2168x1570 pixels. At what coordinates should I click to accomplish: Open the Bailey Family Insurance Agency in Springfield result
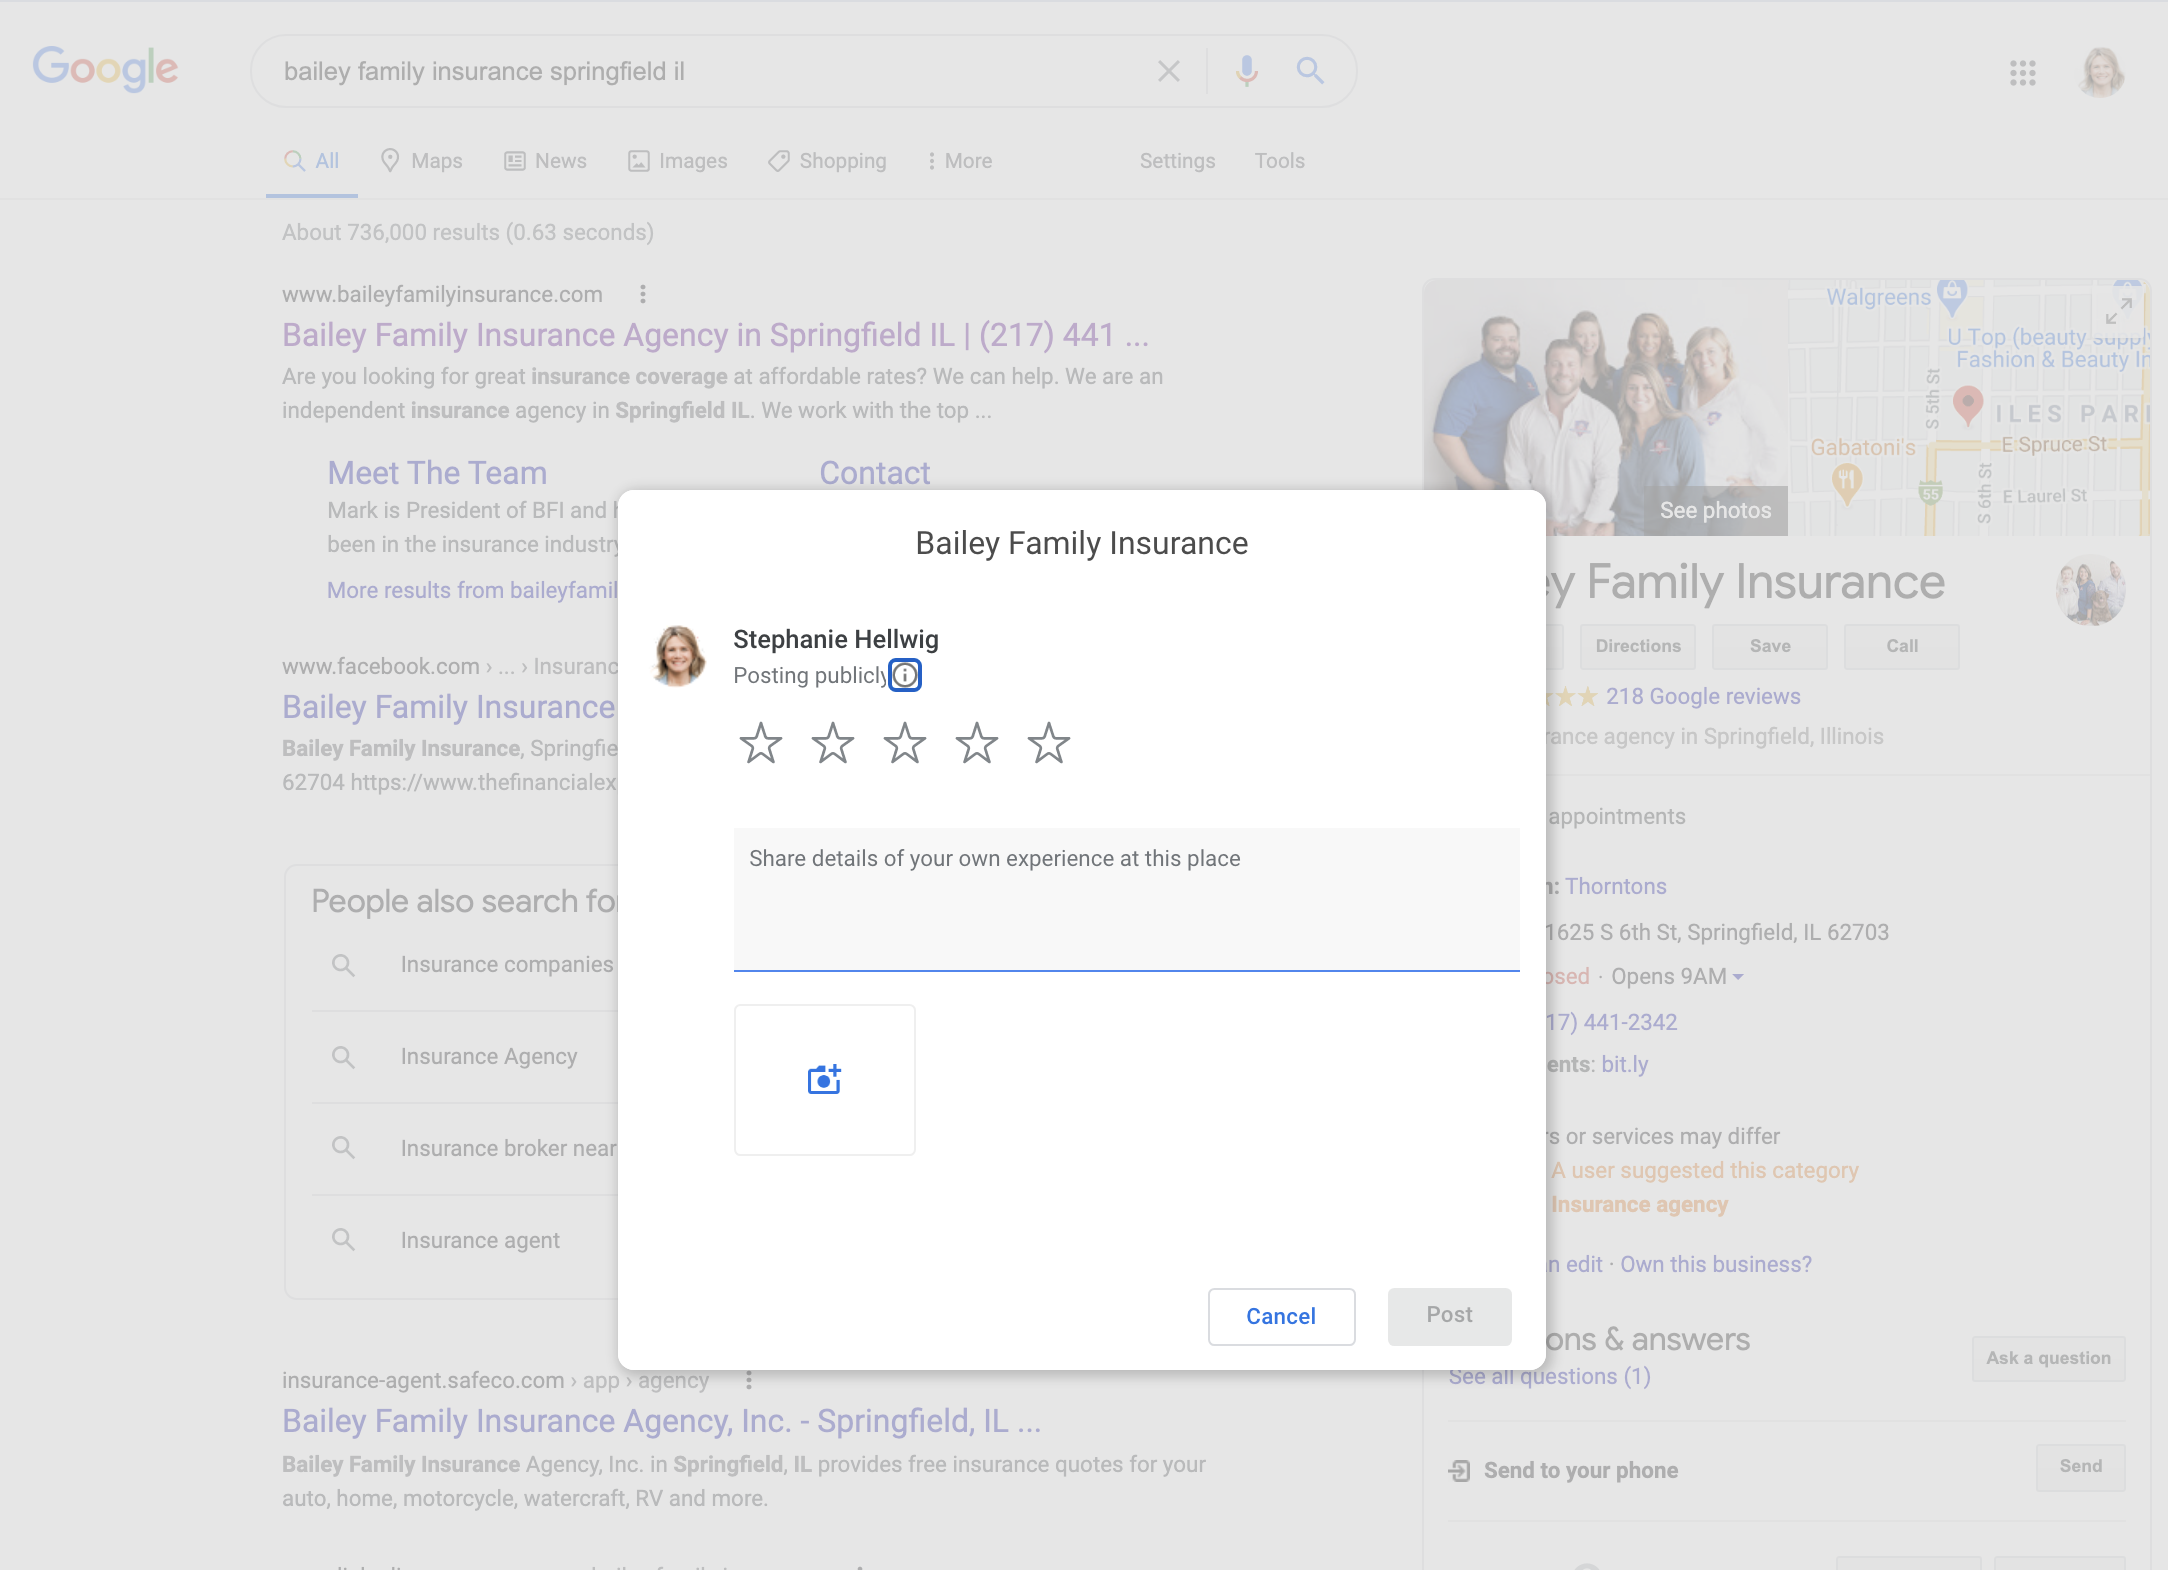coord(716,335)
